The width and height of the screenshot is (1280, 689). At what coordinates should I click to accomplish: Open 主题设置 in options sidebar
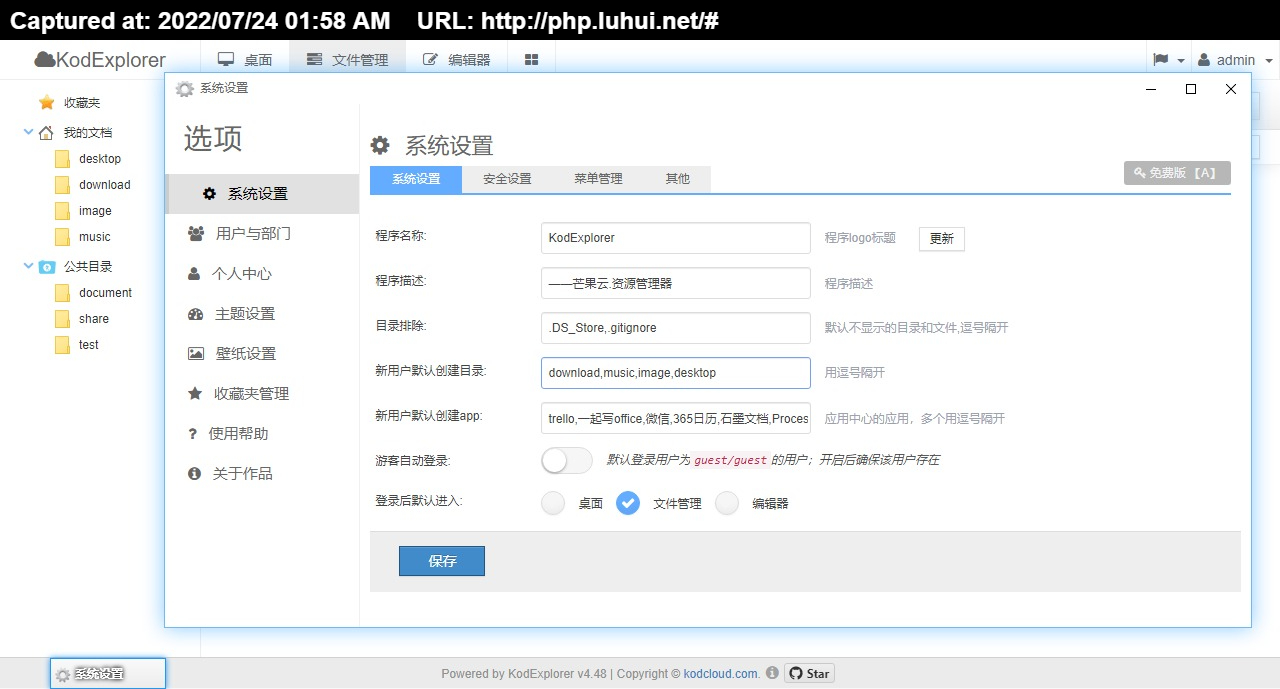(x=262, y=314)
